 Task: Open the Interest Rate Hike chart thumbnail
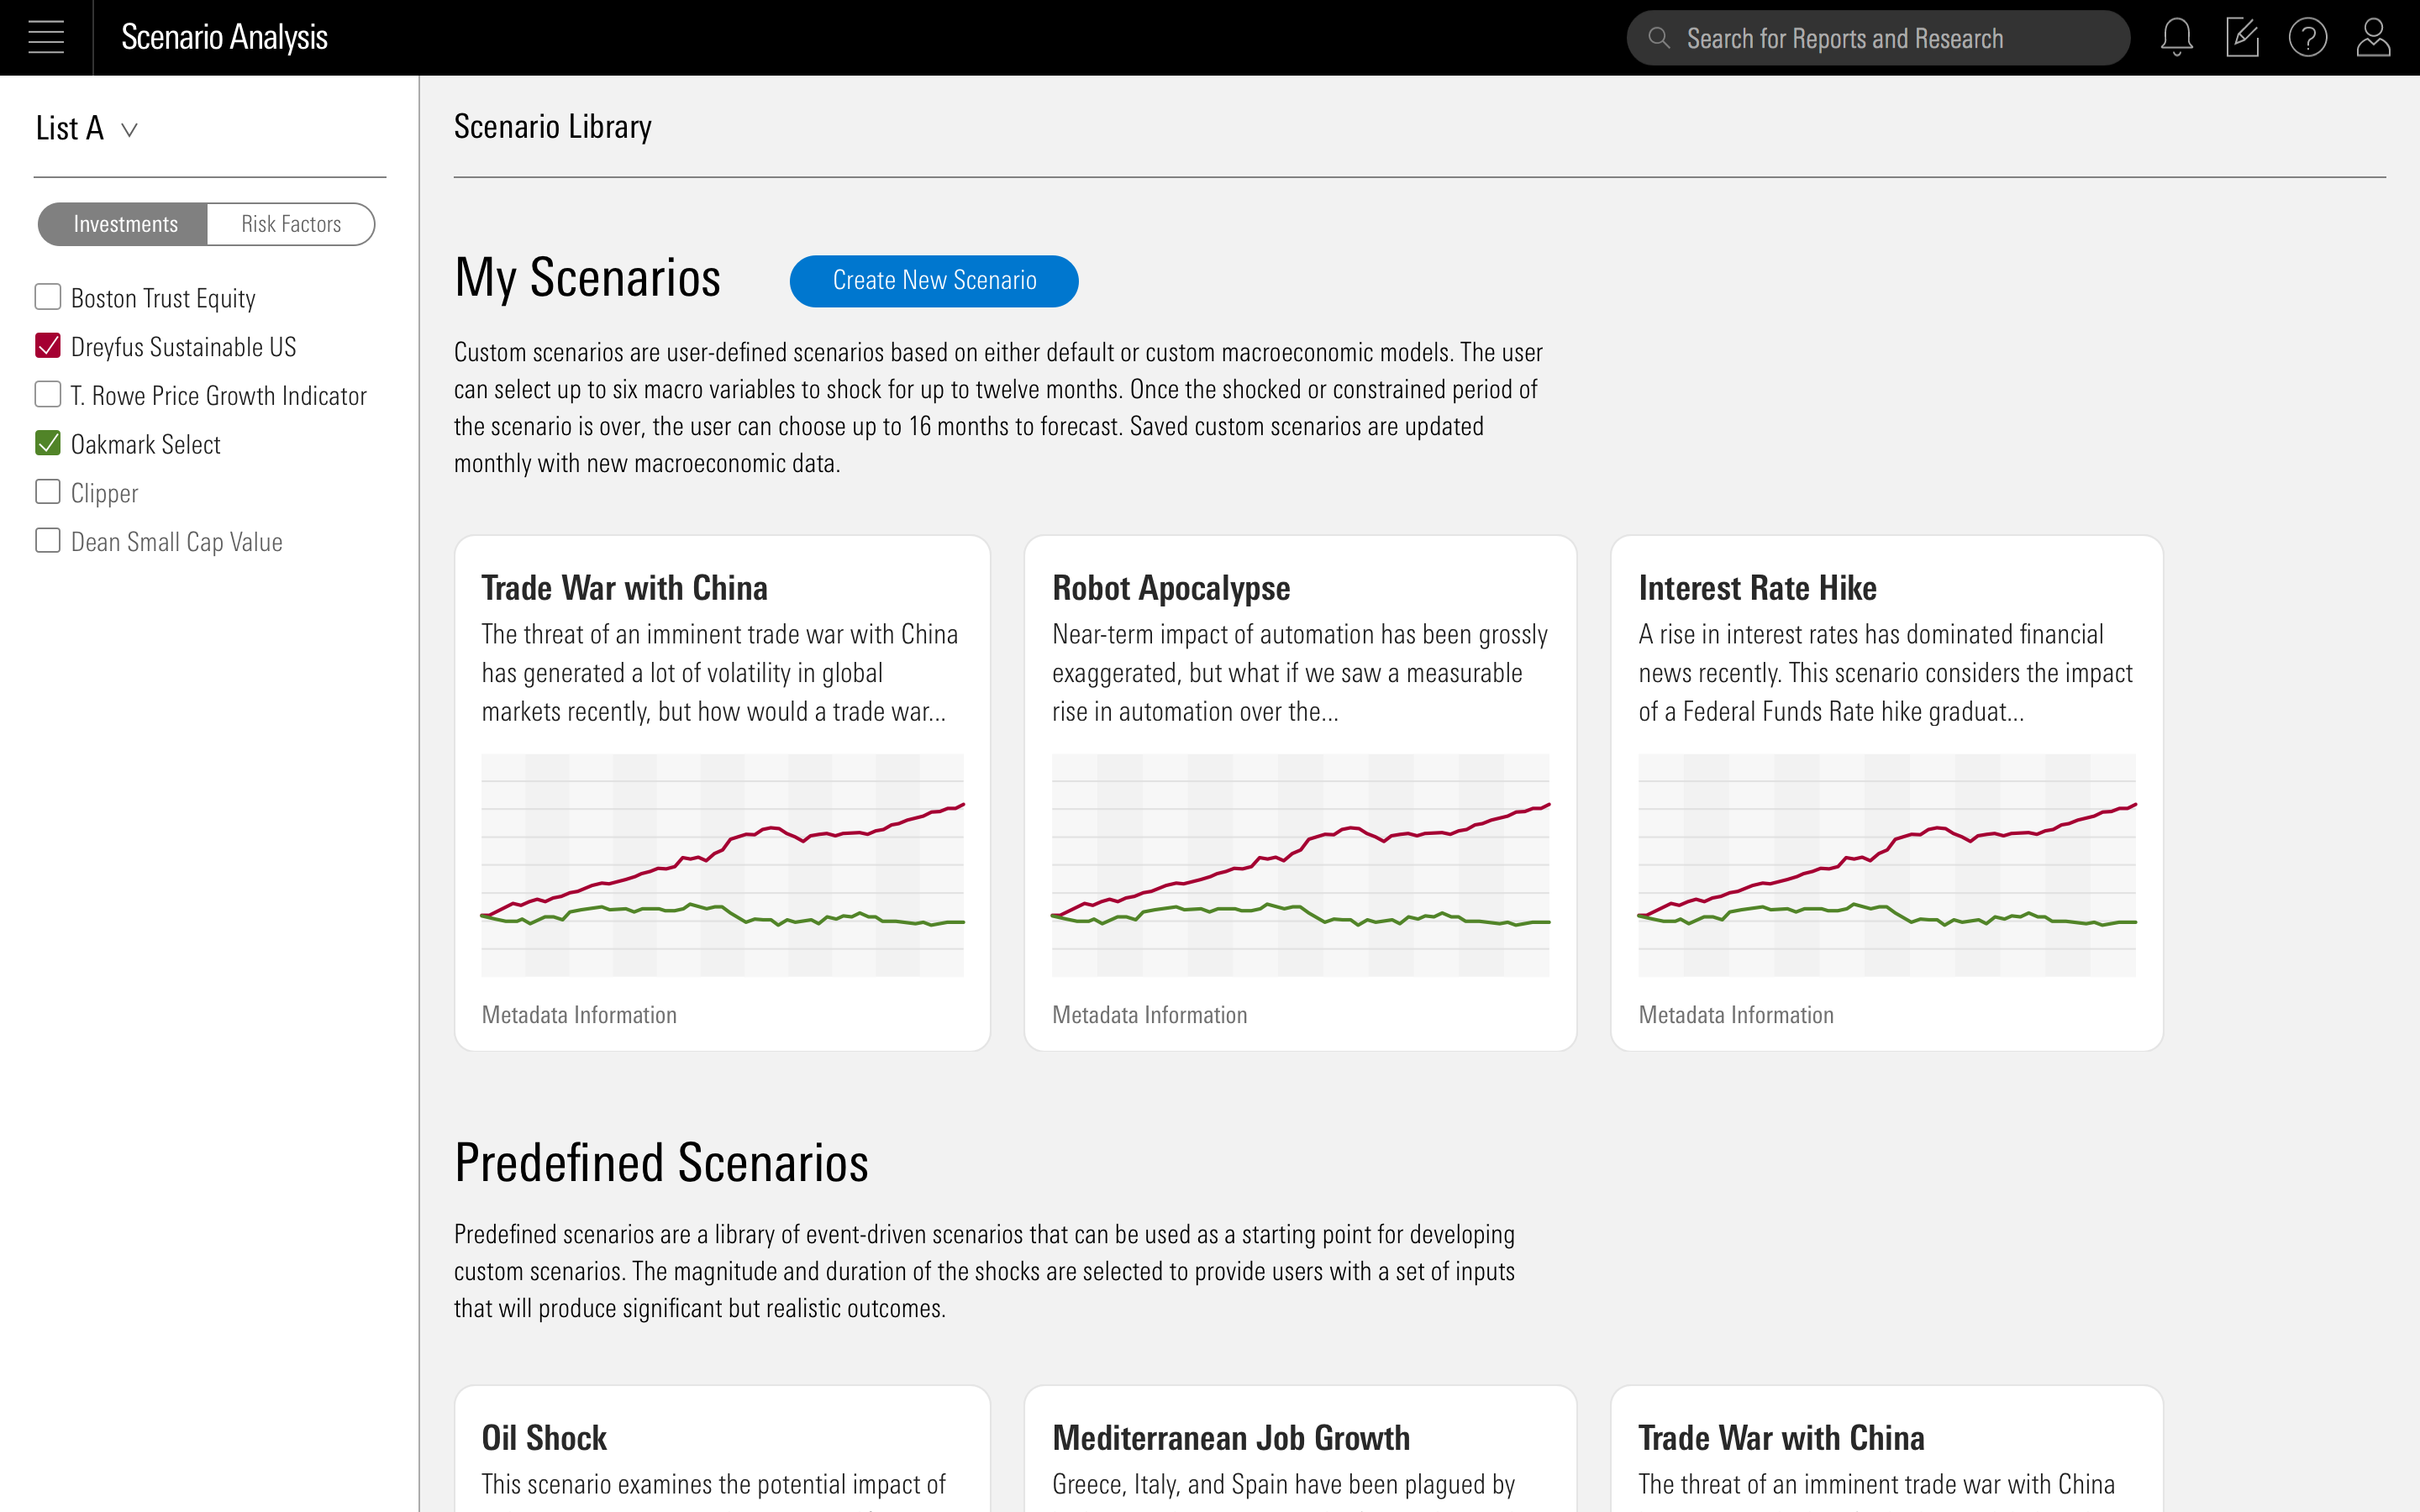pyautogui.click(x=1887, y=865)
